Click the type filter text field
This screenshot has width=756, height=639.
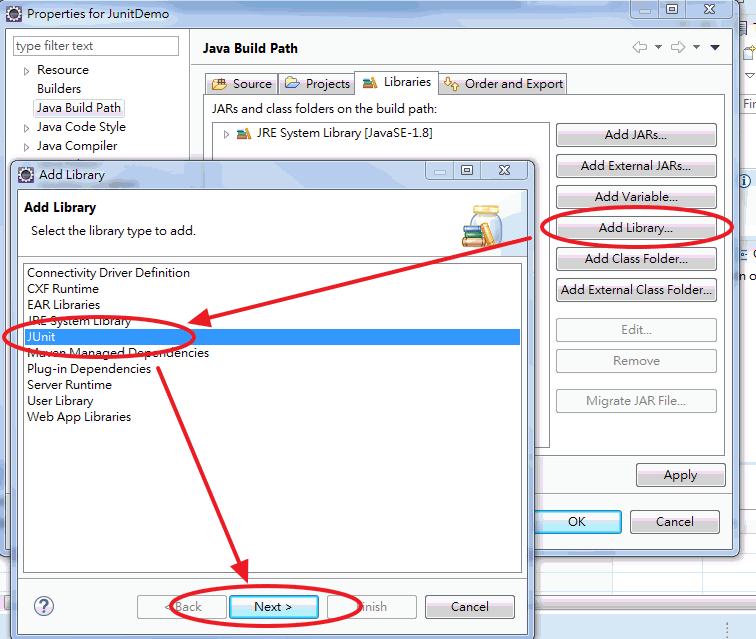(x=96, y=46)
